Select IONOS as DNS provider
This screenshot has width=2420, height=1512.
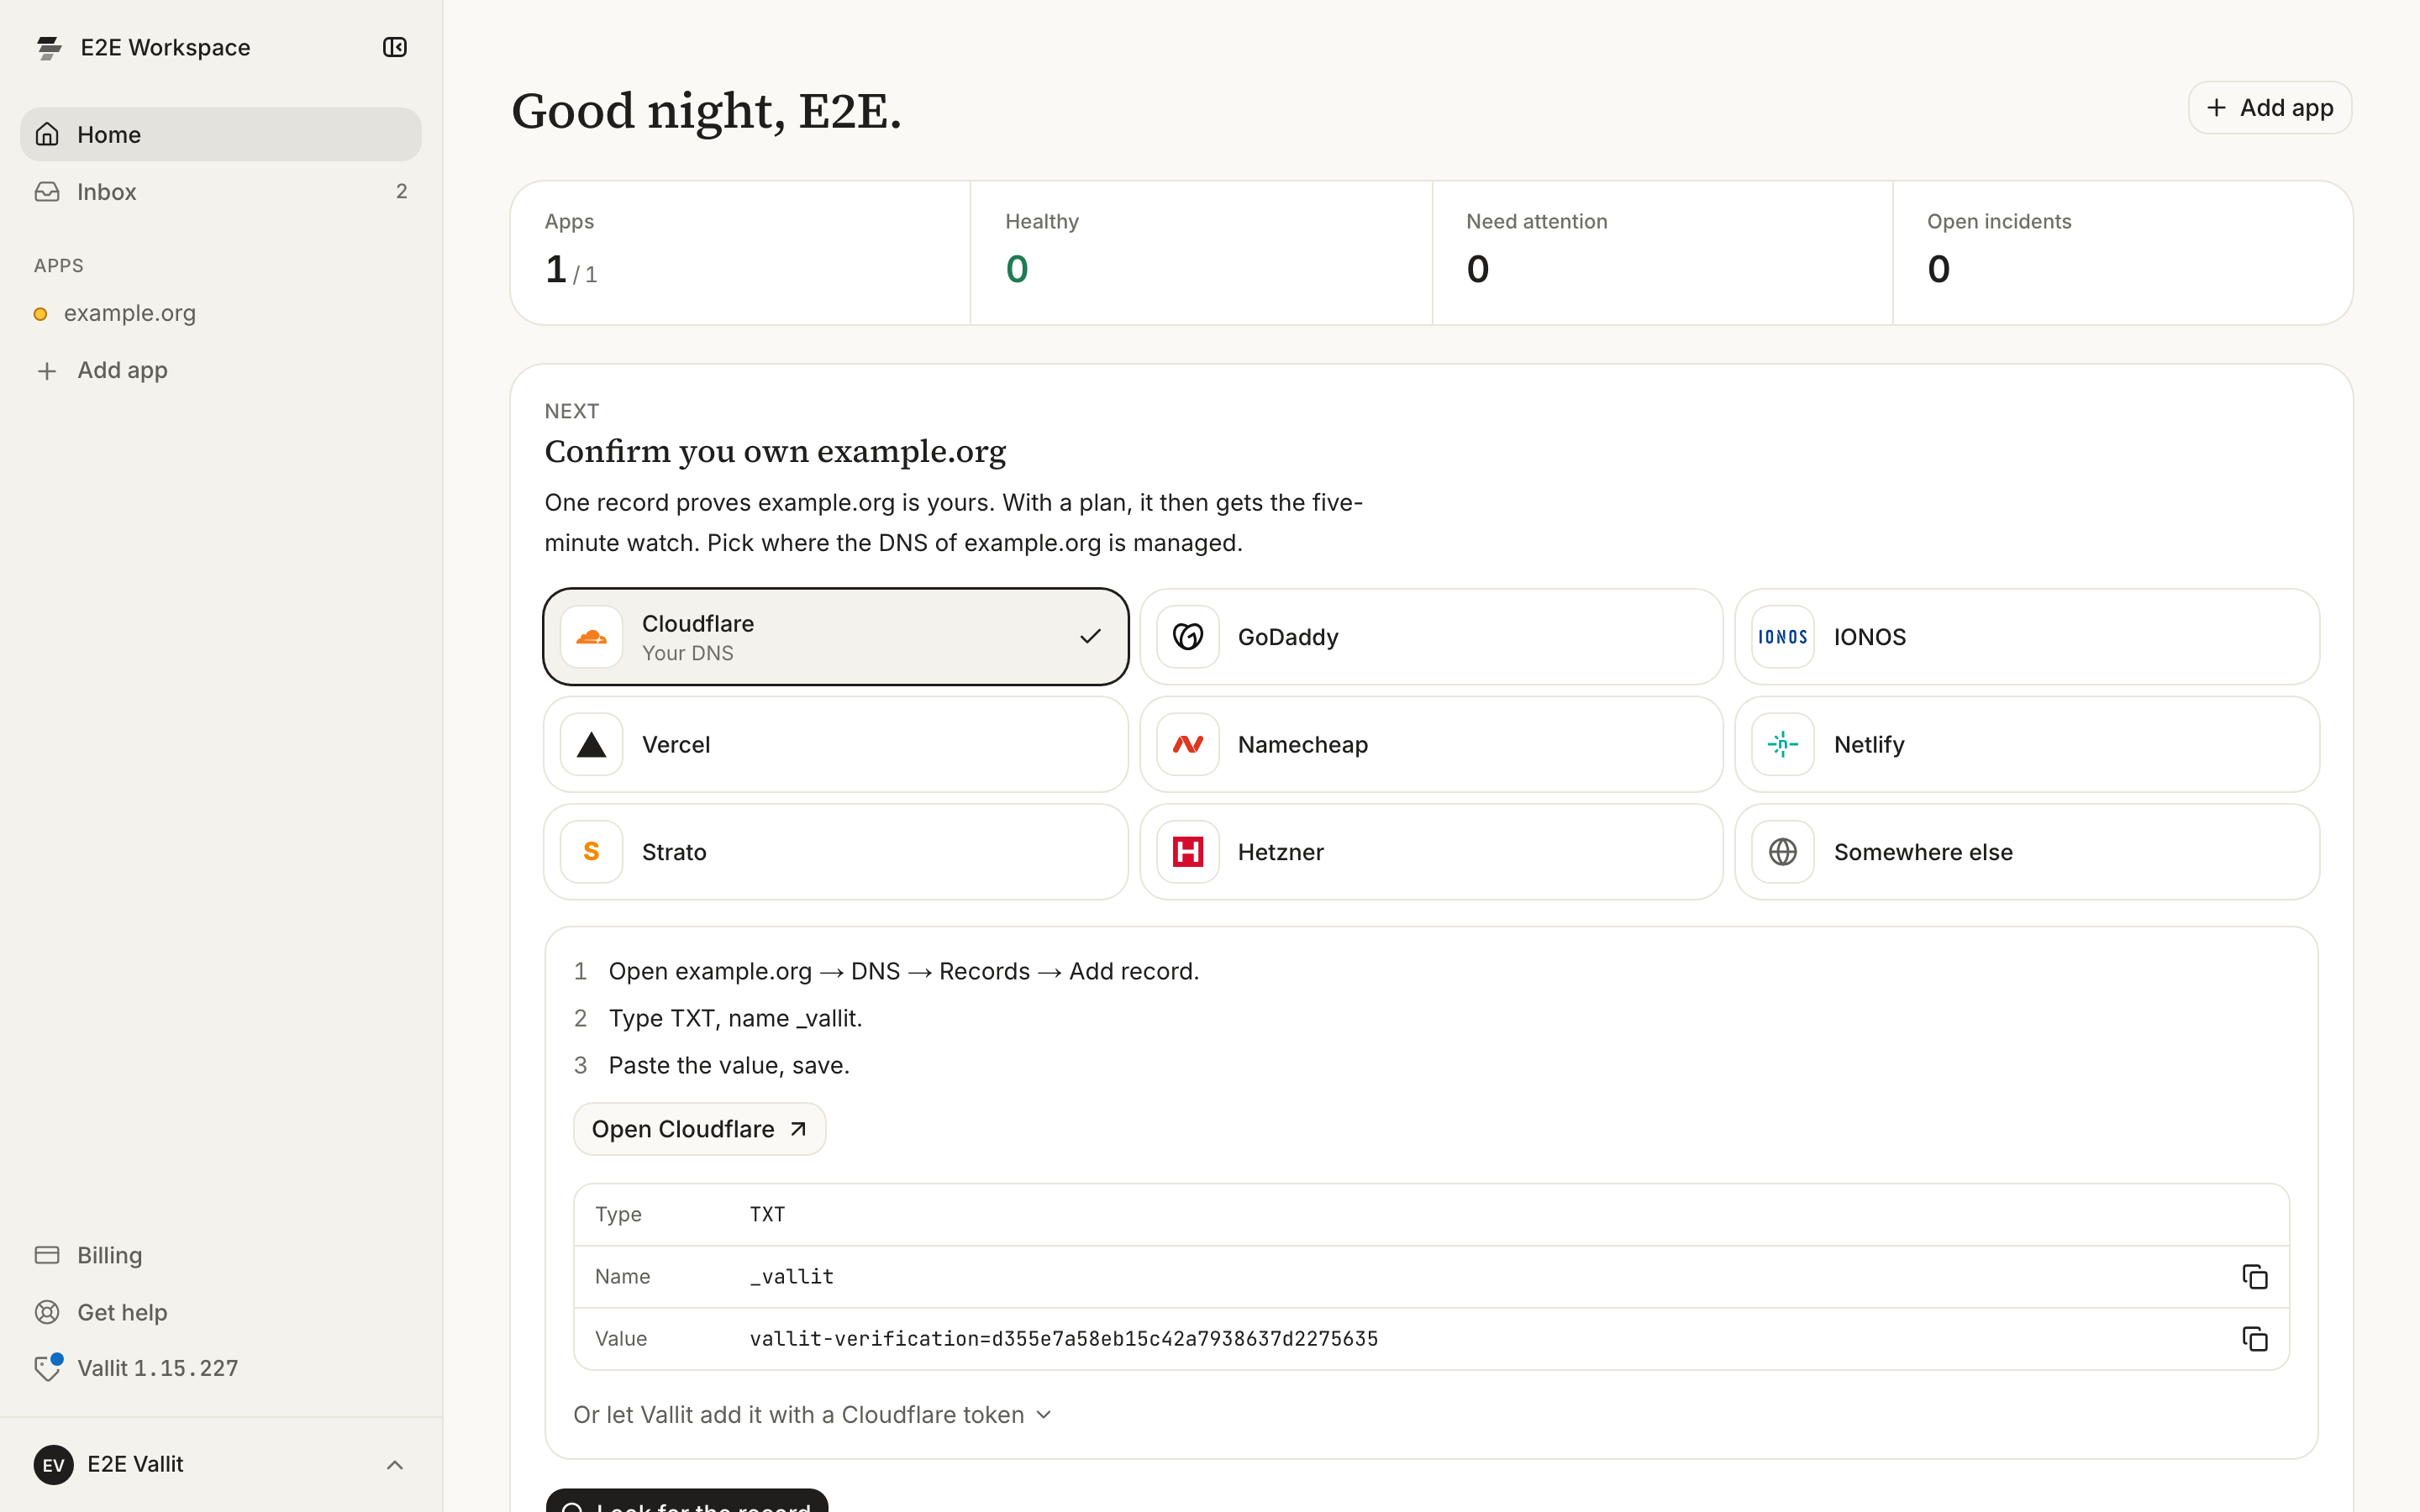[2027, 637]
